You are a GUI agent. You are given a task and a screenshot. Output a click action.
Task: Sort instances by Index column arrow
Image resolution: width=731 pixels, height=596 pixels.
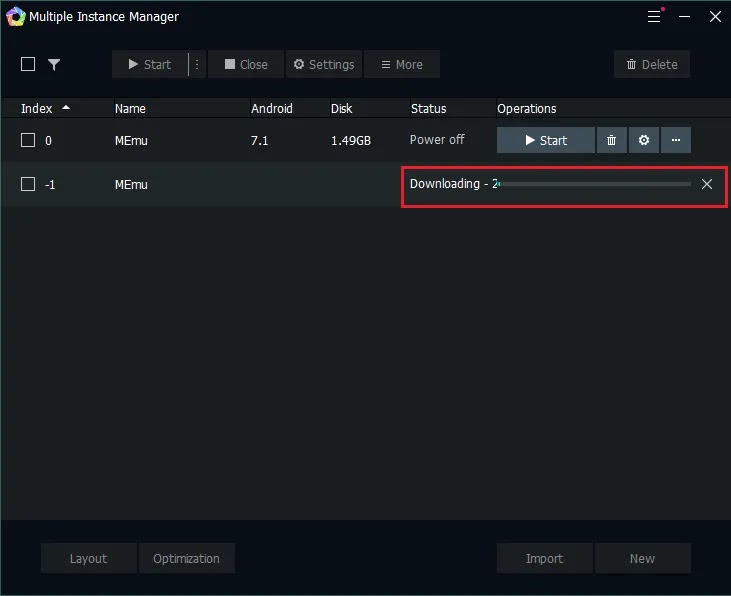point(66,108)
